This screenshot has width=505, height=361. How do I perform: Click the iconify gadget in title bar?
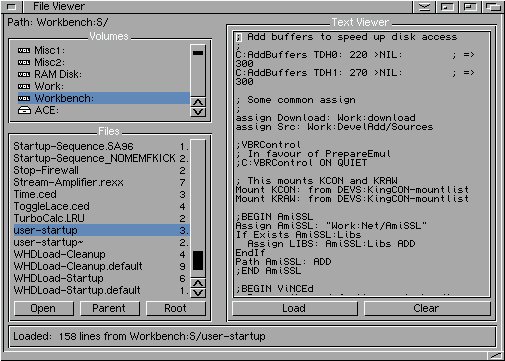(424, 7)
